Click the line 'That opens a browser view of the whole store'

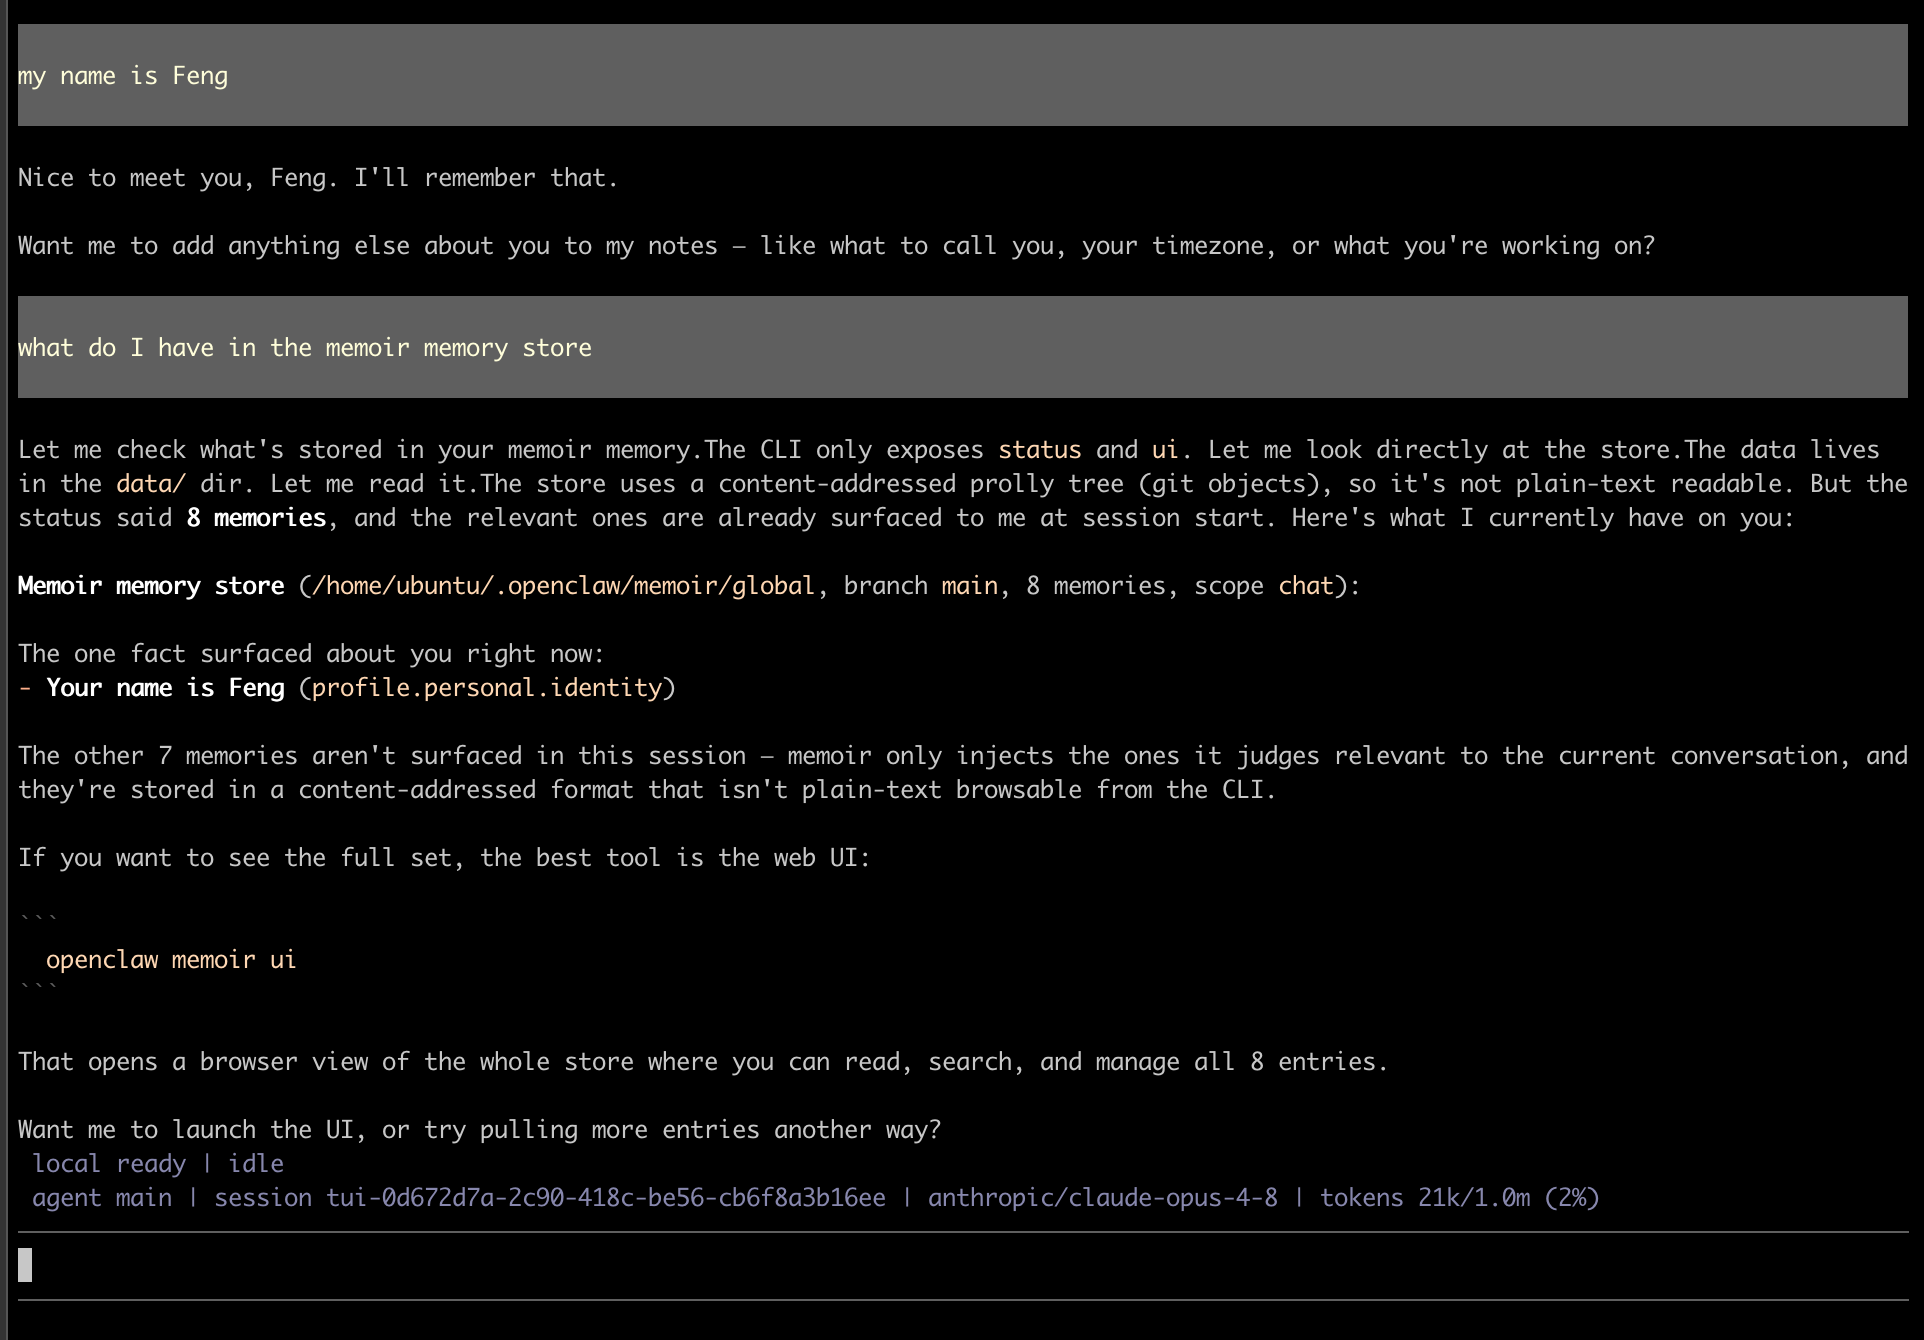pos(703,1062)
